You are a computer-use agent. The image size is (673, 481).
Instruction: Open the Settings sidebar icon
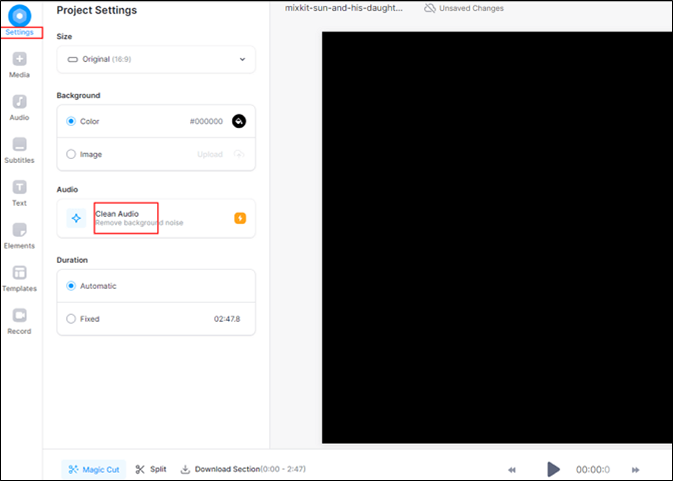tap(20, 16)
